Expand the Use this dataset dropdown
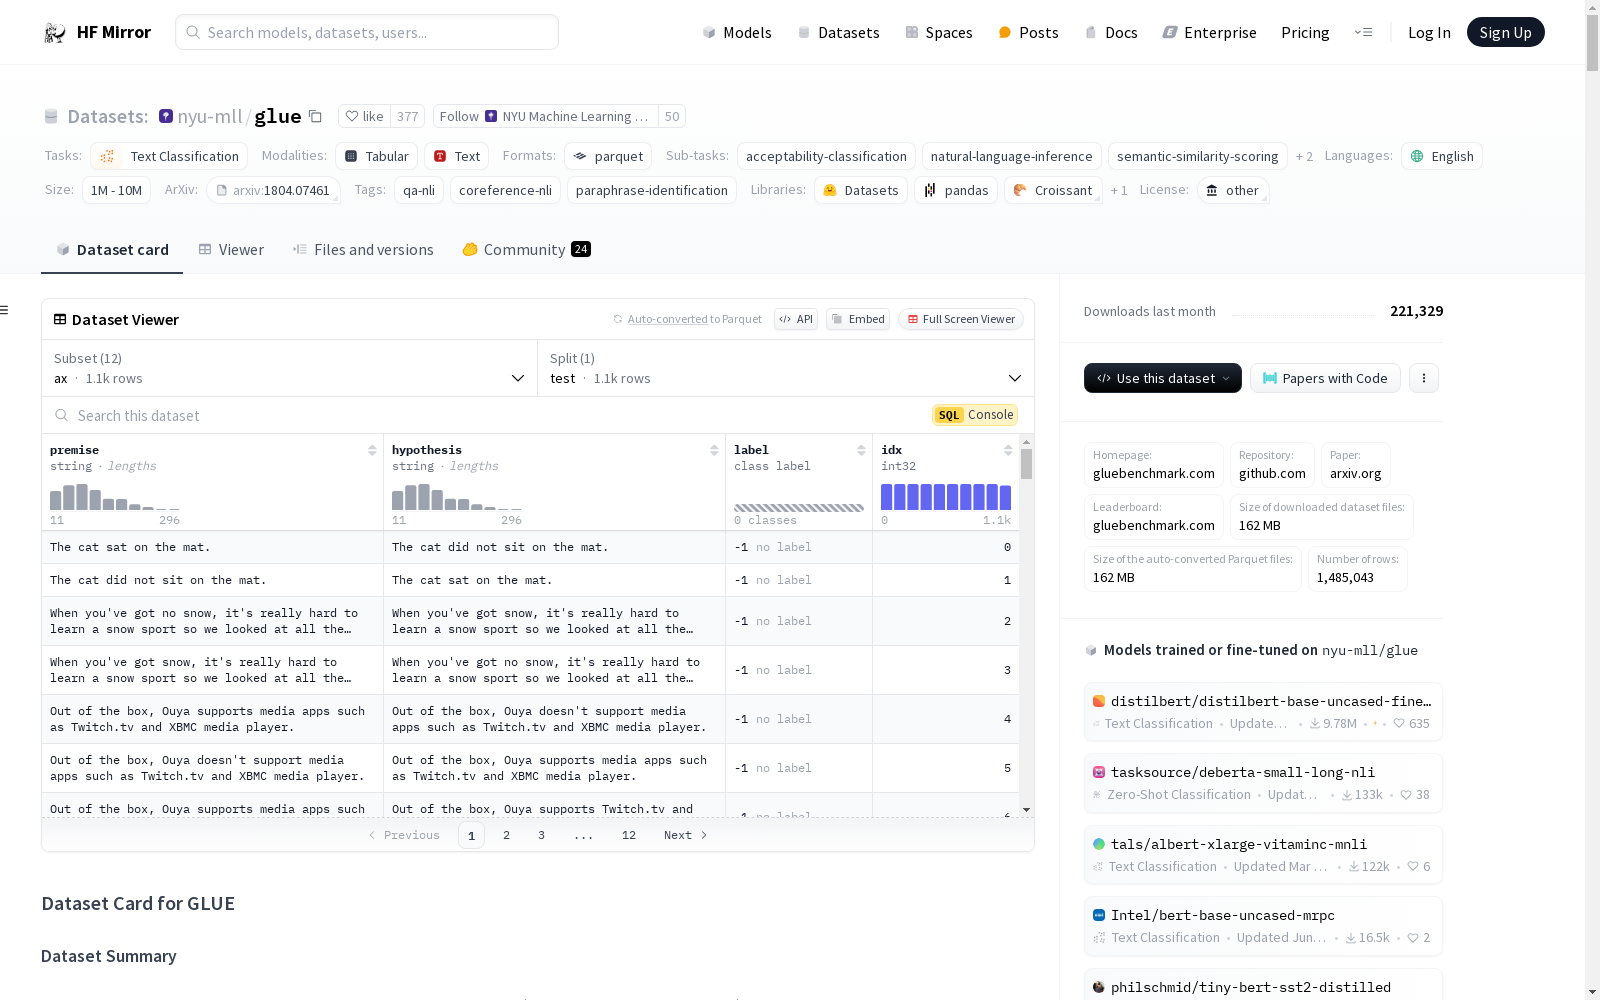 tap(1163, 378)
